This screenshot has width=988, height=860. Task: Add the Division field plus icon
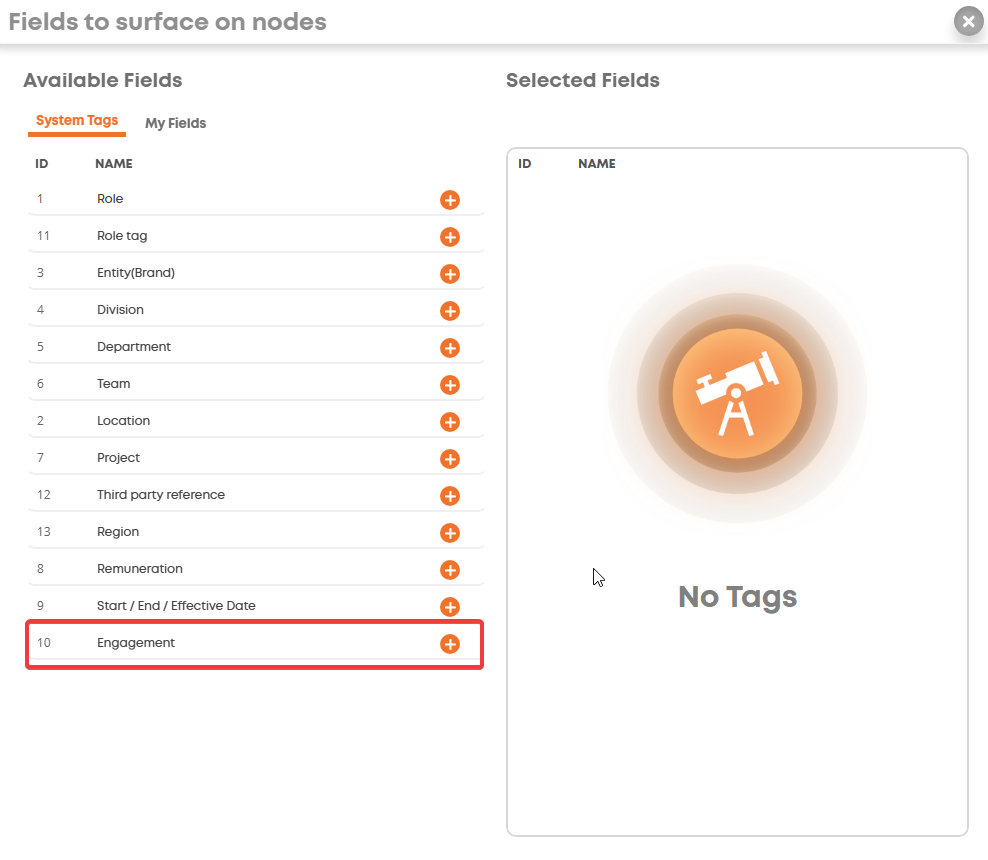(450, 311)
